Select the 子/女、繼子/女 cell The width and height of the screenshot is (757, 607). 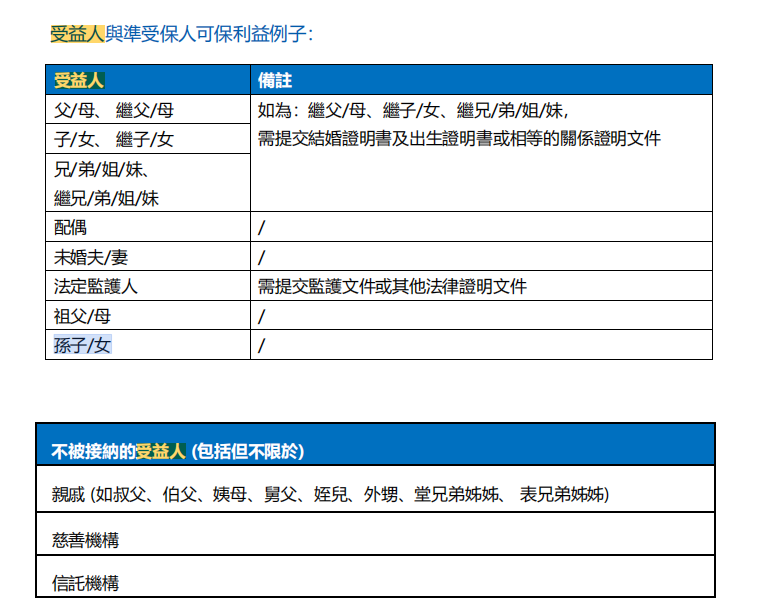[114, 139]
